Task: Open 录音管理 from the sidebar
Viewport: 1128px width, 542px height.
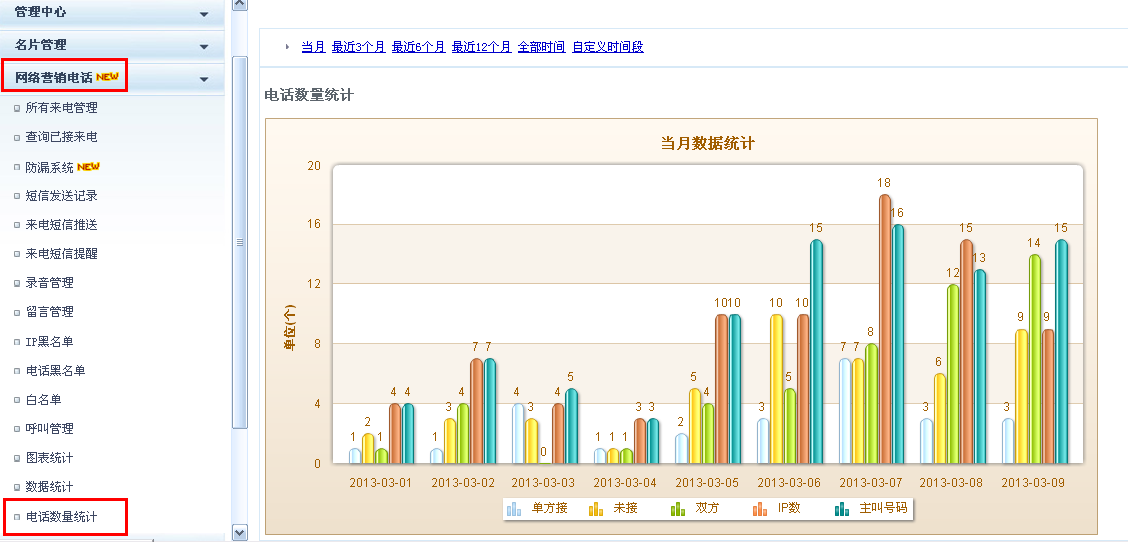Action: (x=49, y=283)
